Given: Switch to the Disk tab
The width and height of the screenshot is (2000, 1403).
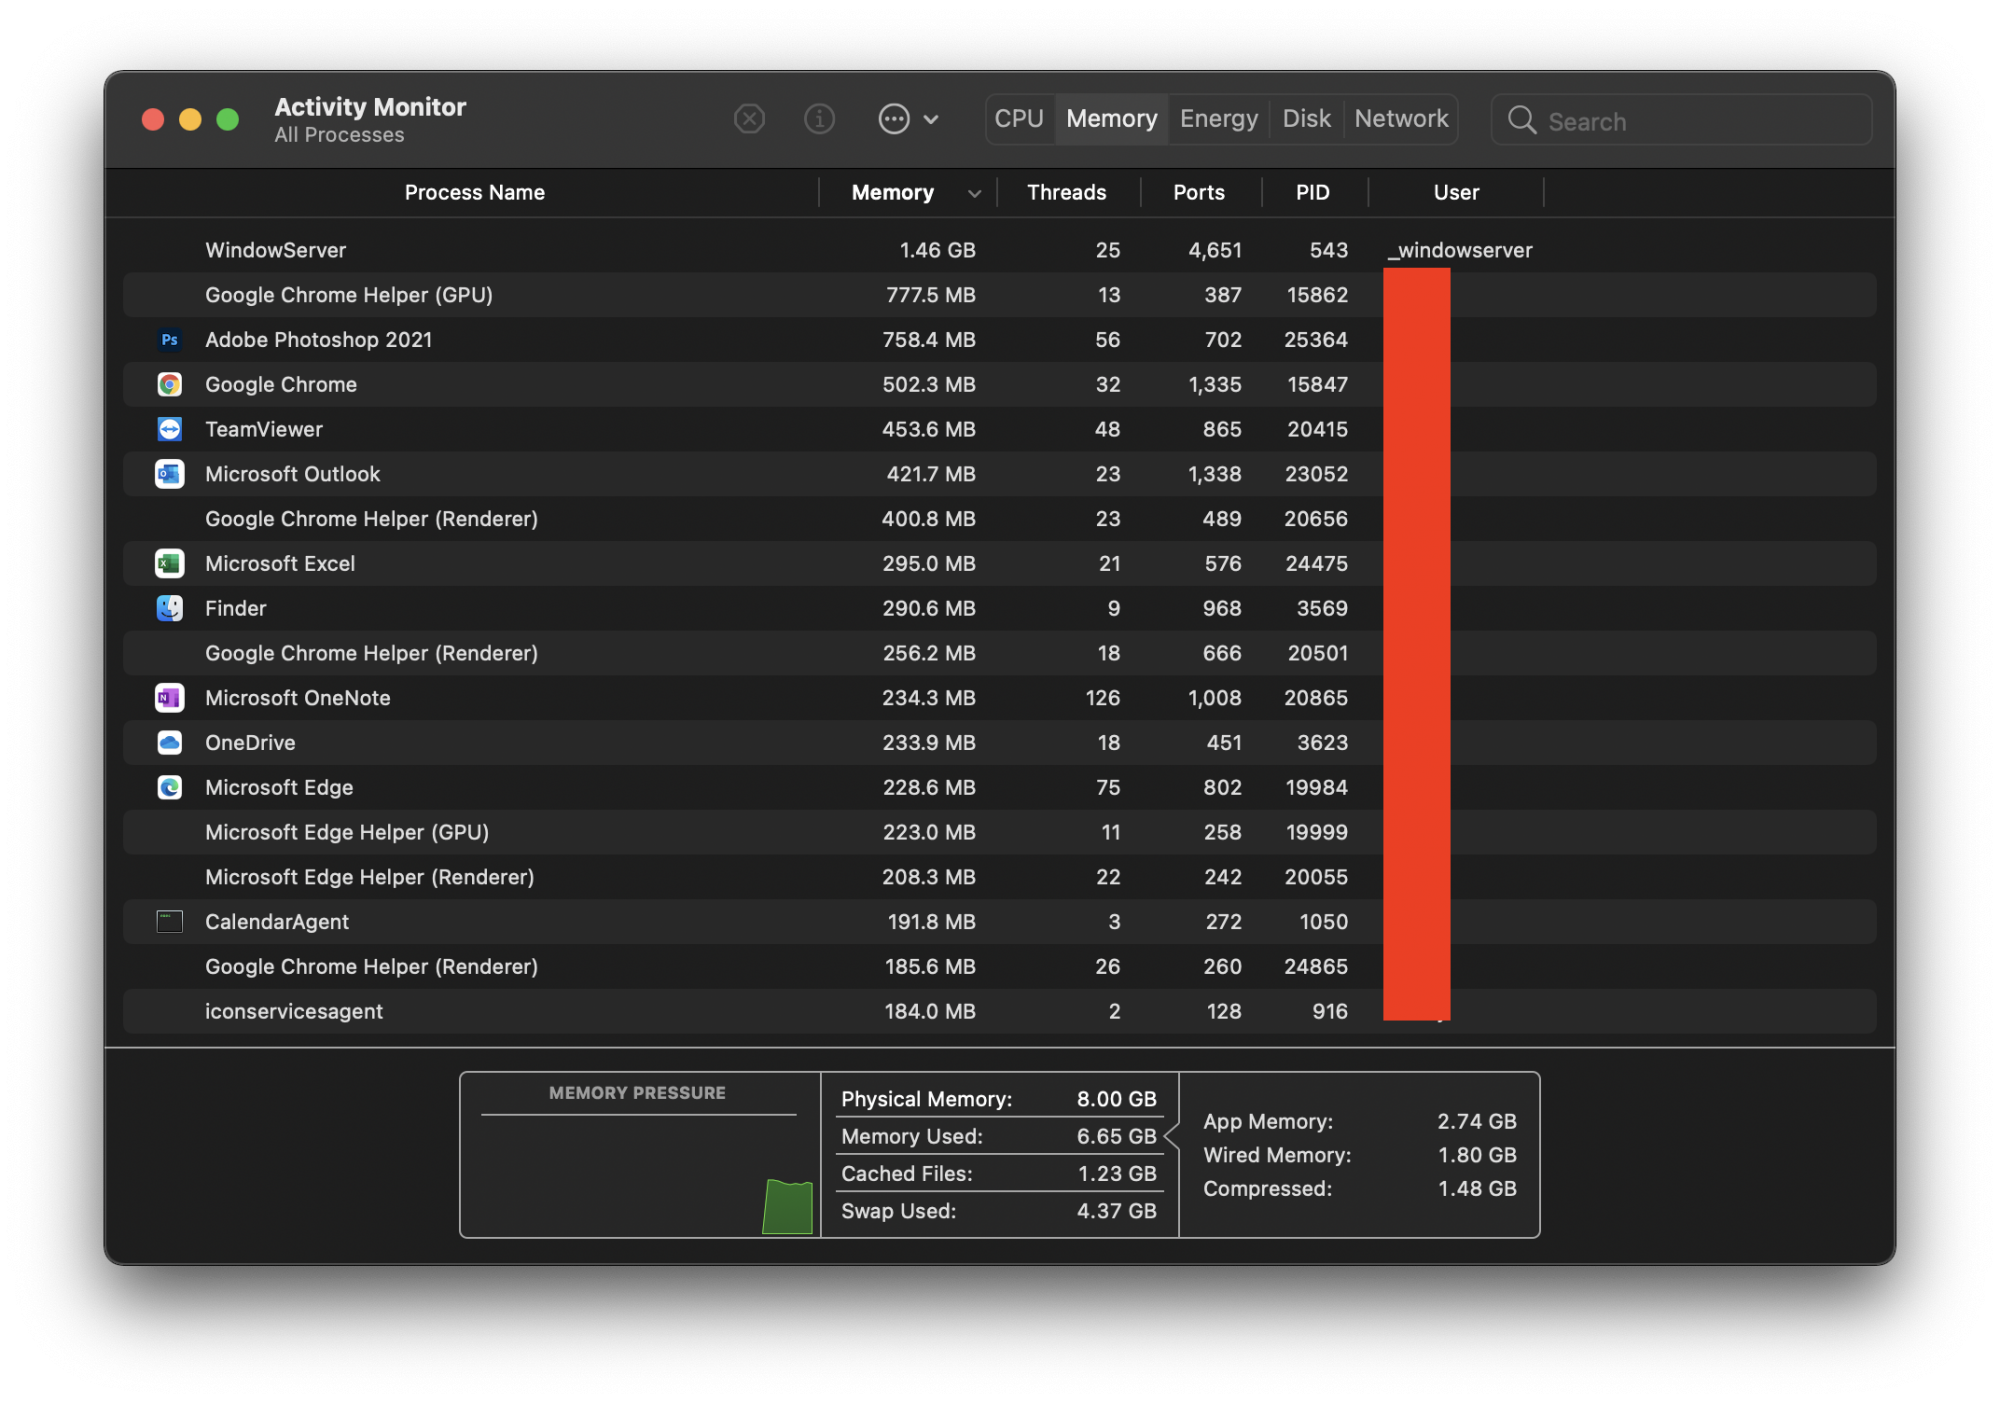Looking at the screenshot, I should tap(1306, 119).
